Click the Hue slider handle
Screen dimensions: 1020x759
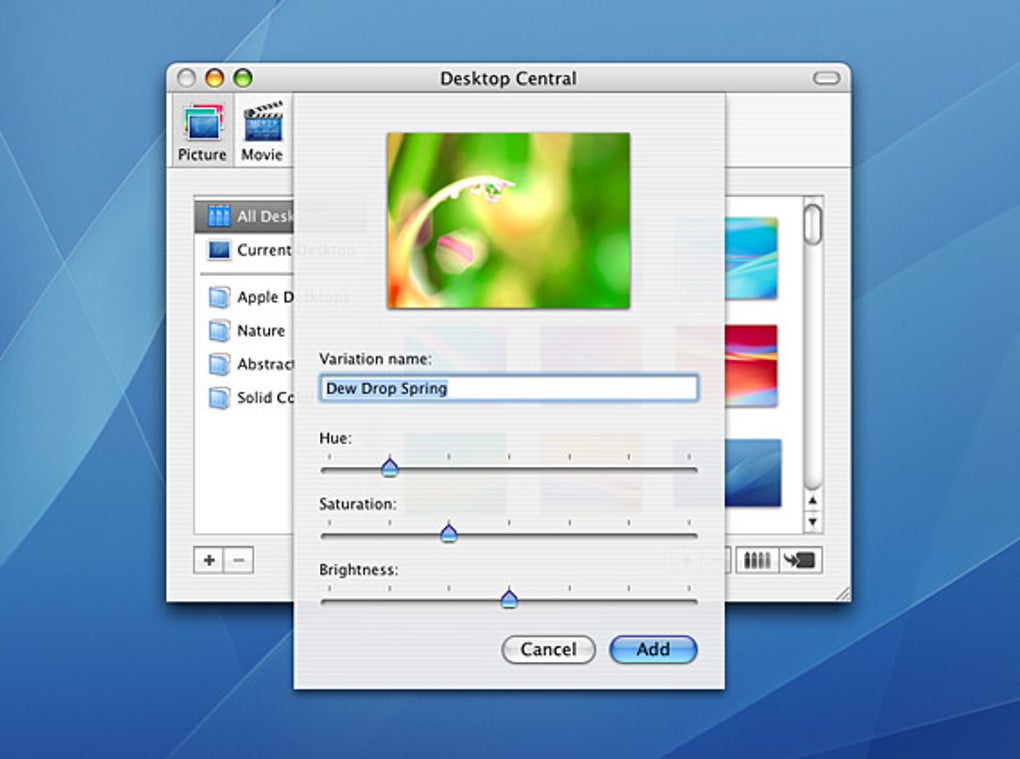pos(390,467)
